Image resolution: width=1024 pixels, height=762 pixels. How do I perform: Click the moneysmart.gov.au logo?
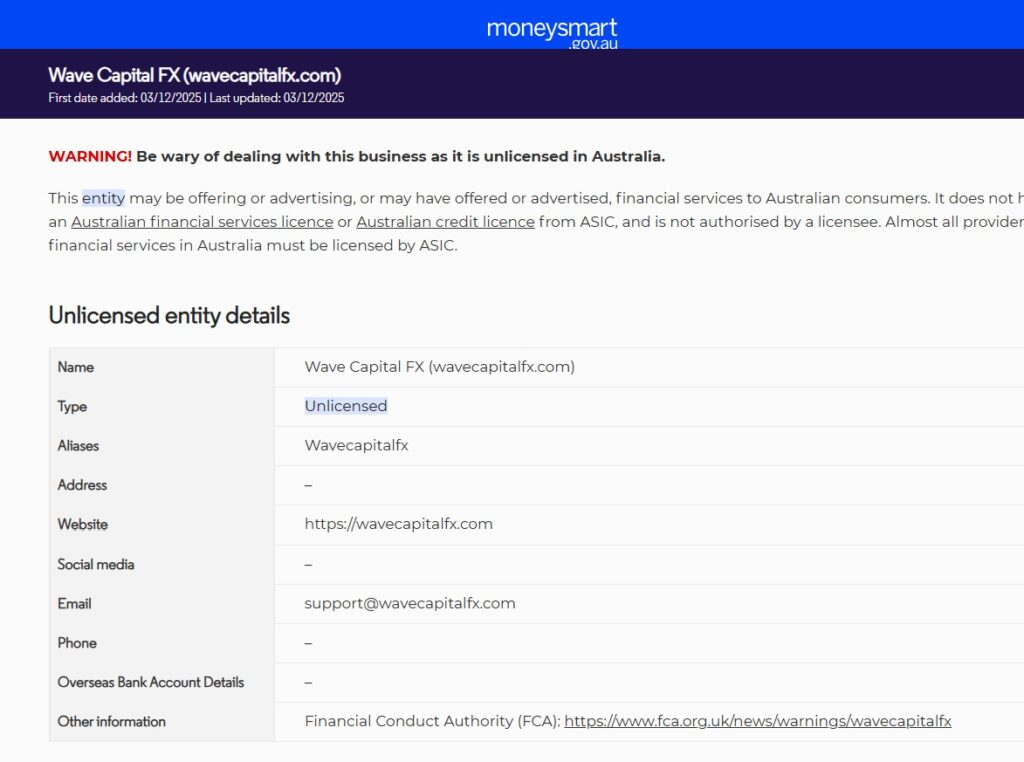pyautogui.click(x=551, y=31)
